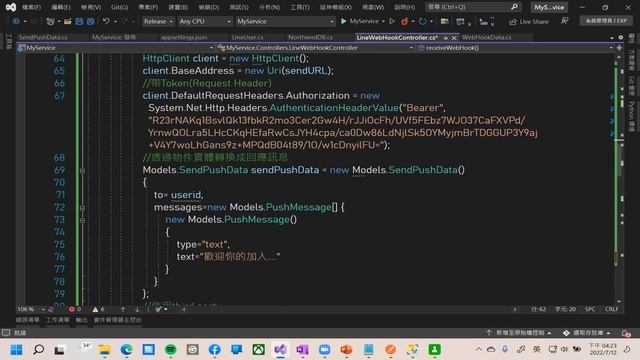Switch to appsettings.json tab
The image size is (640, 360).
point(184,37)
